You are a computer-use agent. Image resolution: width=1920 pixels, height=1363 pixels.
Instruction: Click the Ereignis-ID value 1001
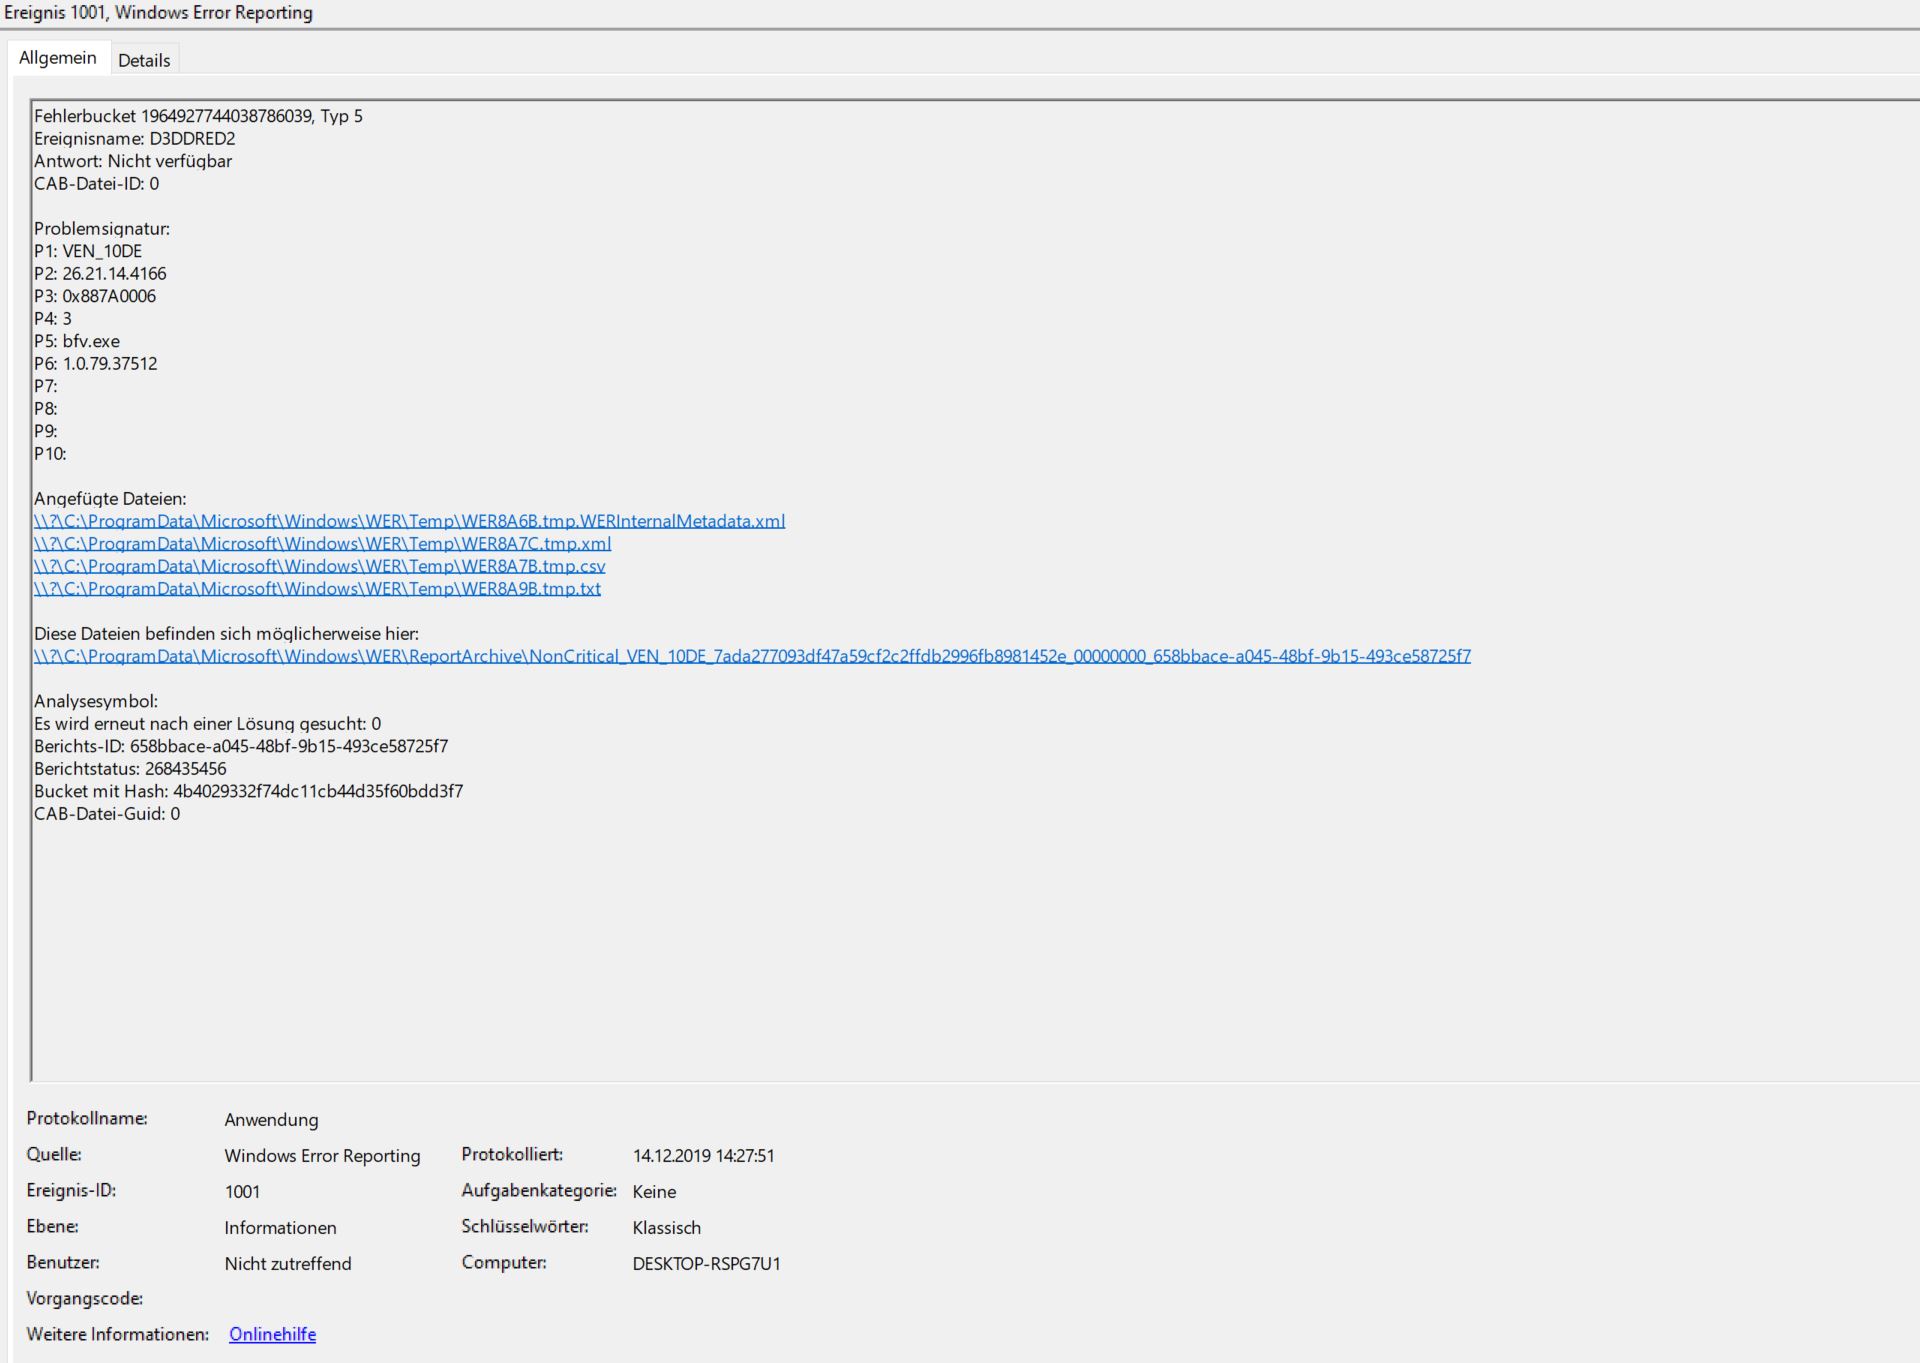pos(242,1191)
